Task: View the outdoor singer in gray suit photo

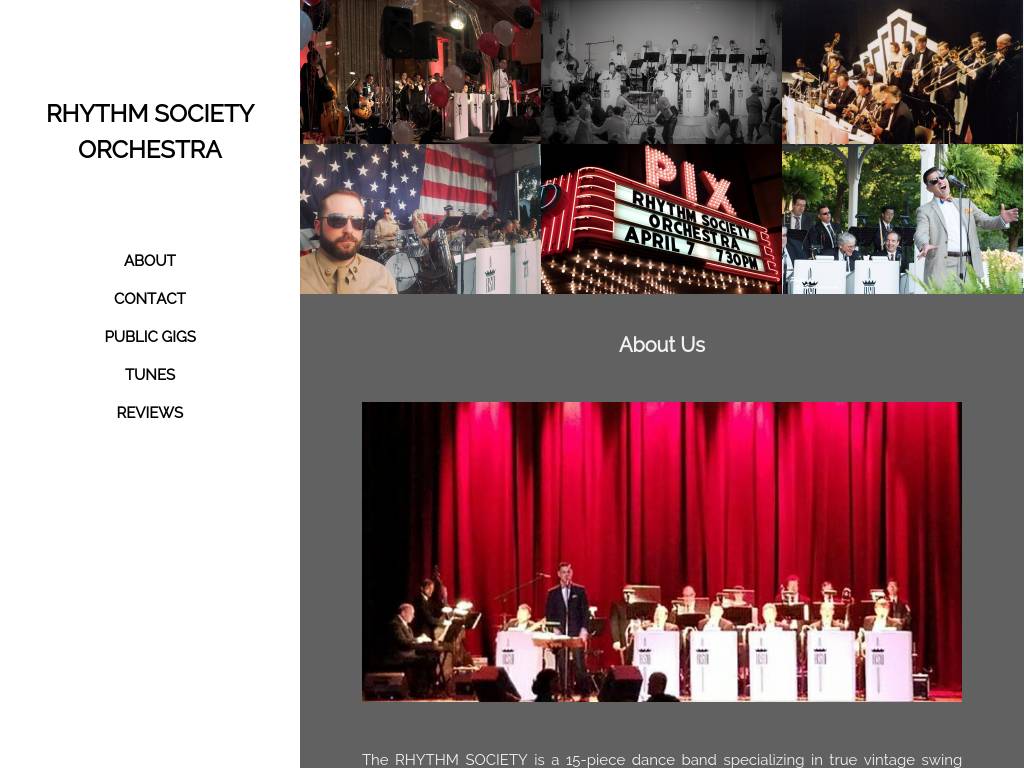Action: click(903, 219)
